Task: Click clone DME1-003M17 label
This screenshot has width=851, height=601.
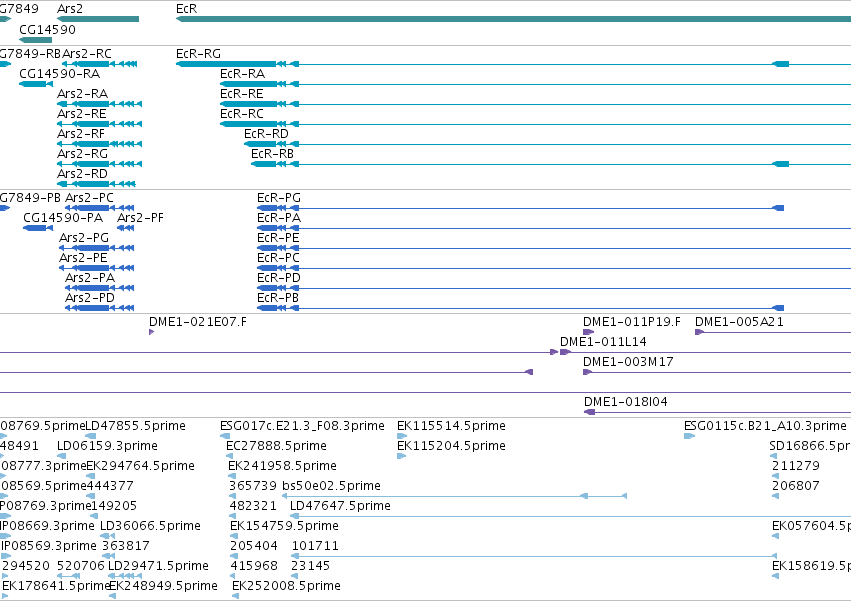Action: pos(628,362)
